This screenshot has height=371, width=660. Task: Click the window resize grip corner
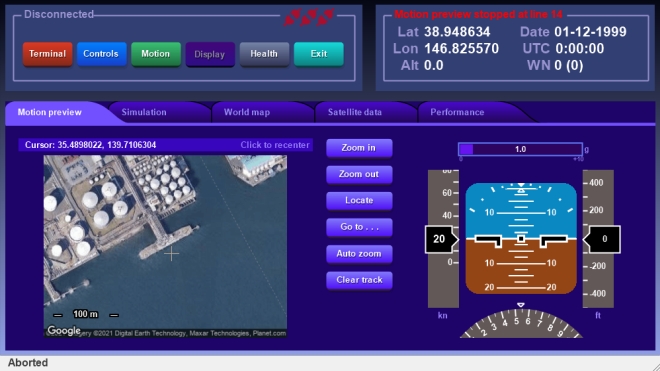tap(655, 366)
